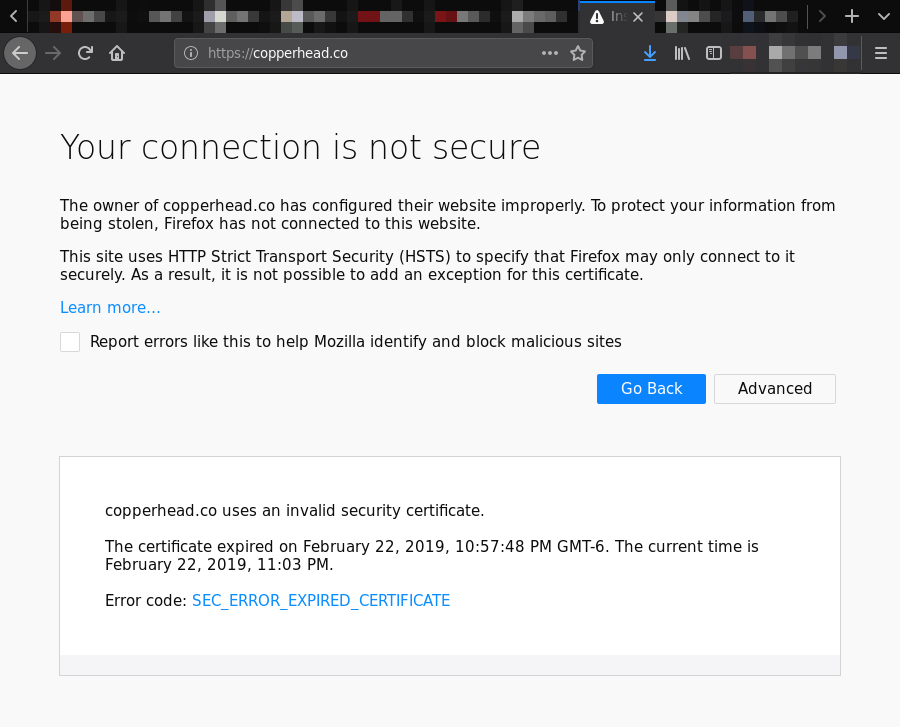Click the text 'copperhead.co uses an invalid security certificate.'
The height and width of the screenshot is (727, 900).
(x=294, y=510)
